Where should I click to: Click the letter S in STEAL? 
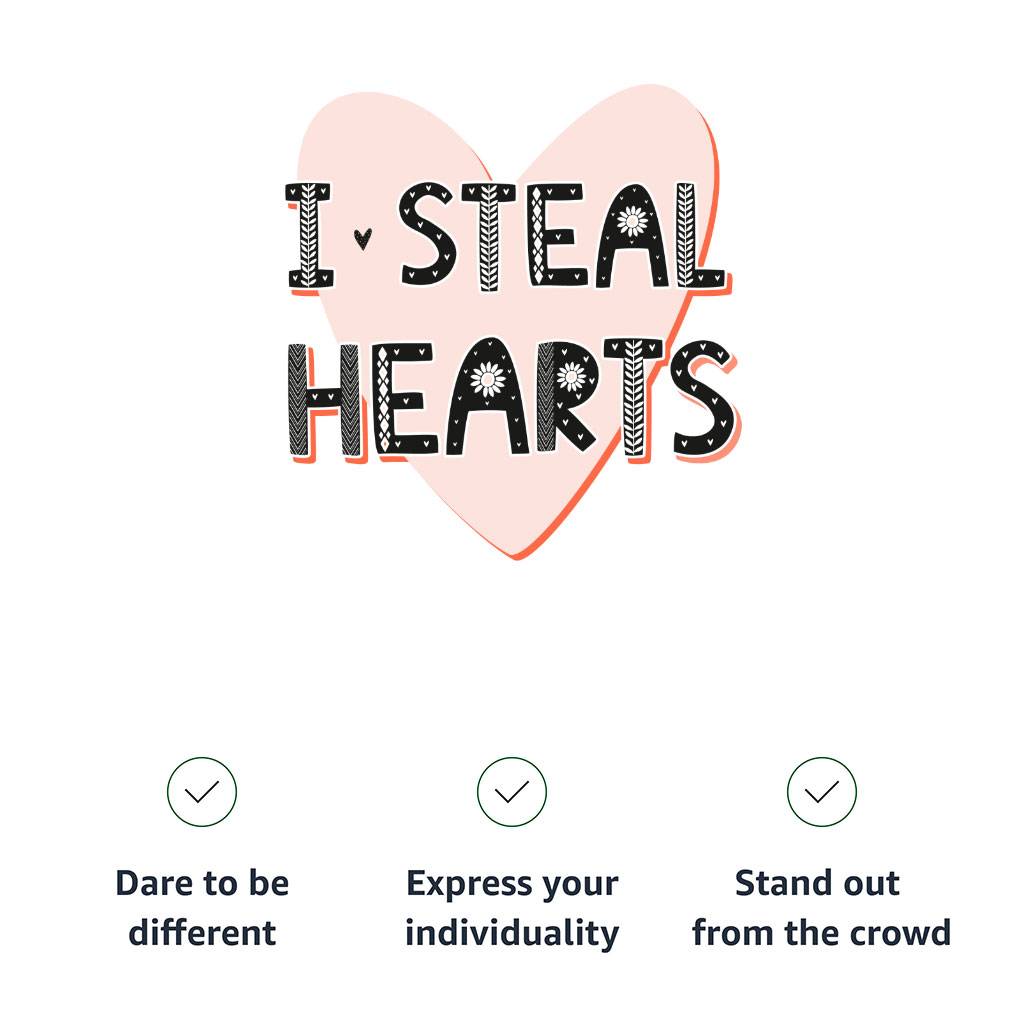(x=430, y=236)
